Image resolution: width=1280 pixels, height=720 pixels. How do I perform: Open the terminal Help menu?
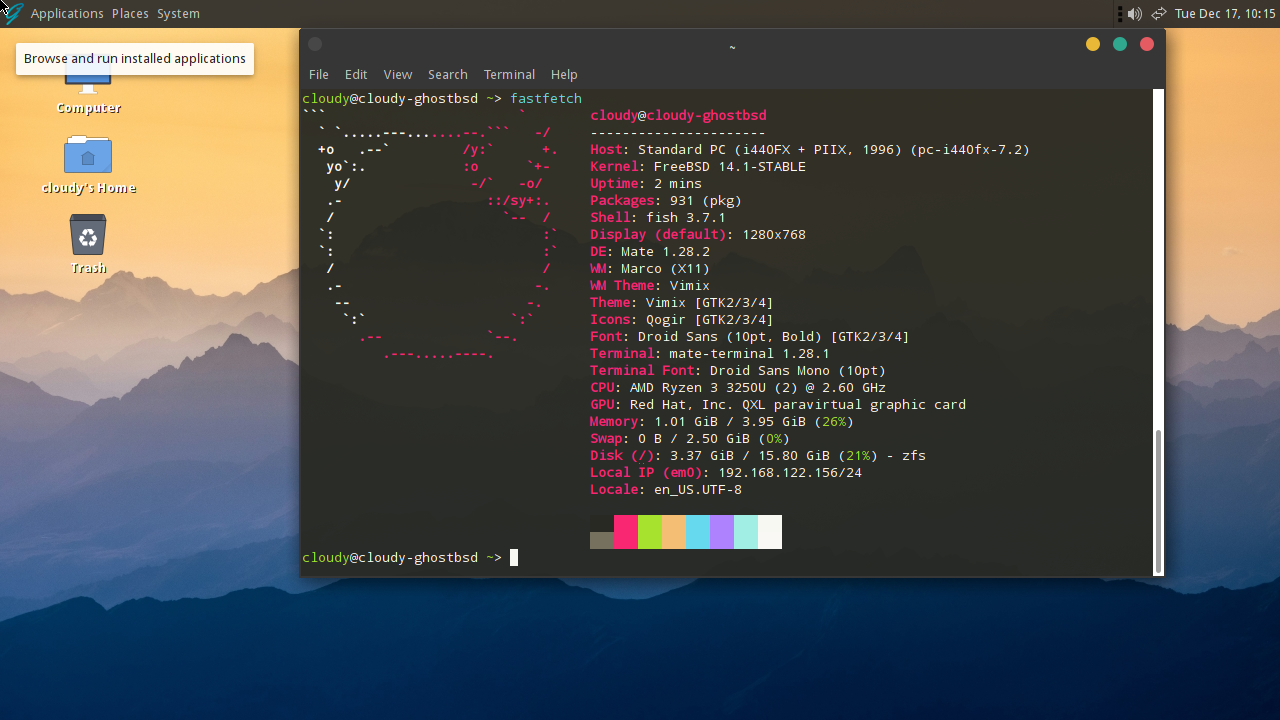click(x=564, y=74)
